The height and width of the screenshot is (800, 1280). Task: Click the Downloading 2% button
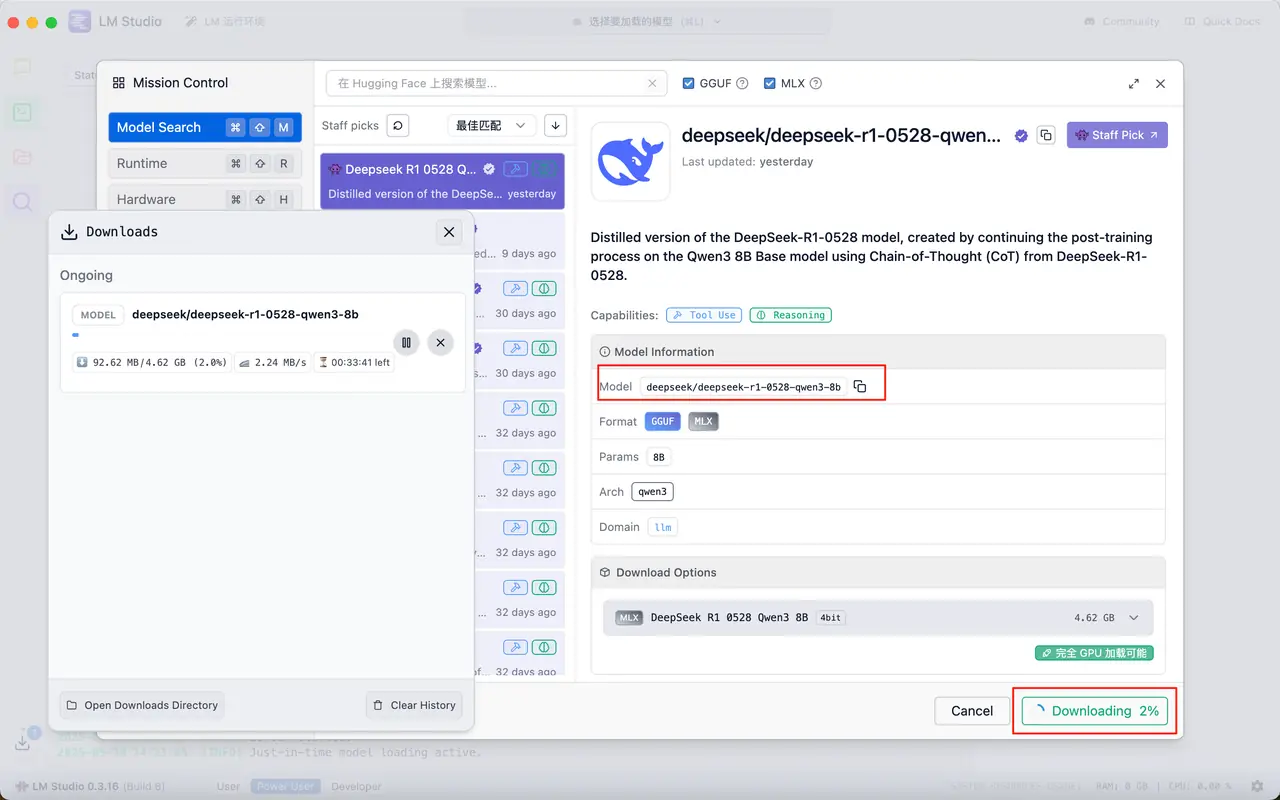click(1095, 711)
